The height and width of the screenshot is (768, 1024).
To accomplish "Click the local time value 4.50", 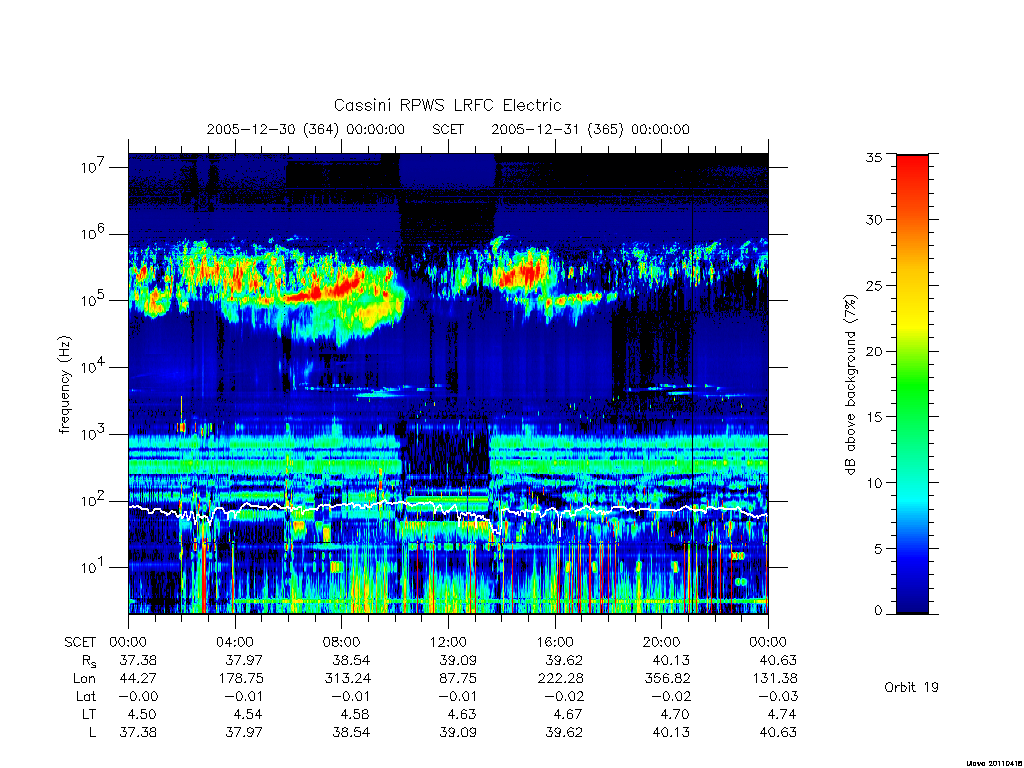I will pyautogui.click(x=142, y=714).
